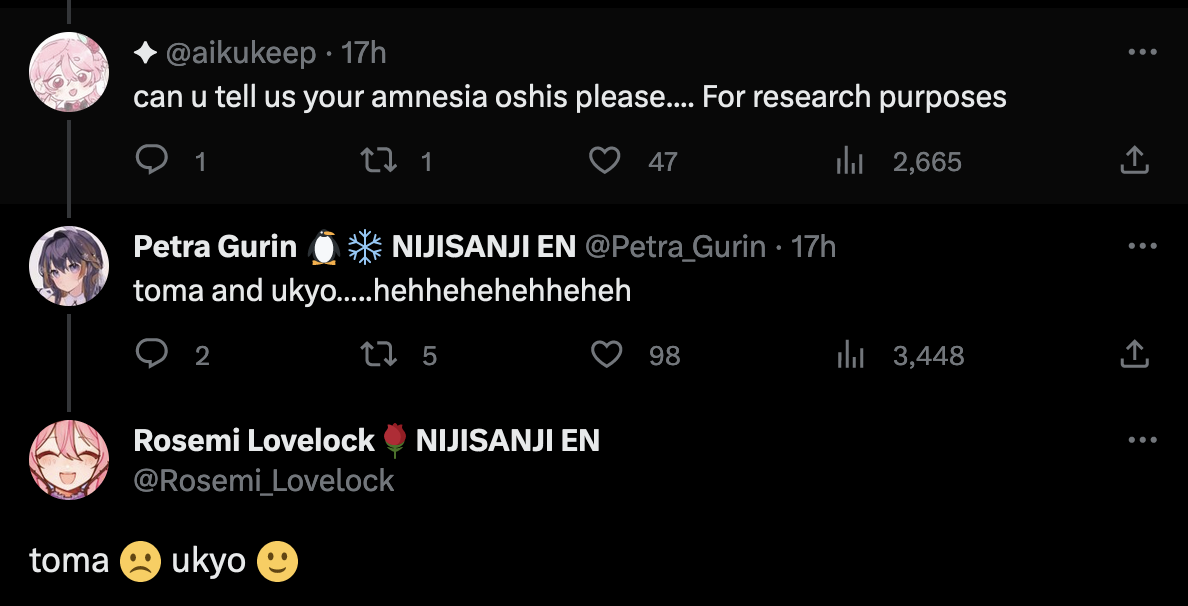Reply to the @aikukeep tweet

152,161
